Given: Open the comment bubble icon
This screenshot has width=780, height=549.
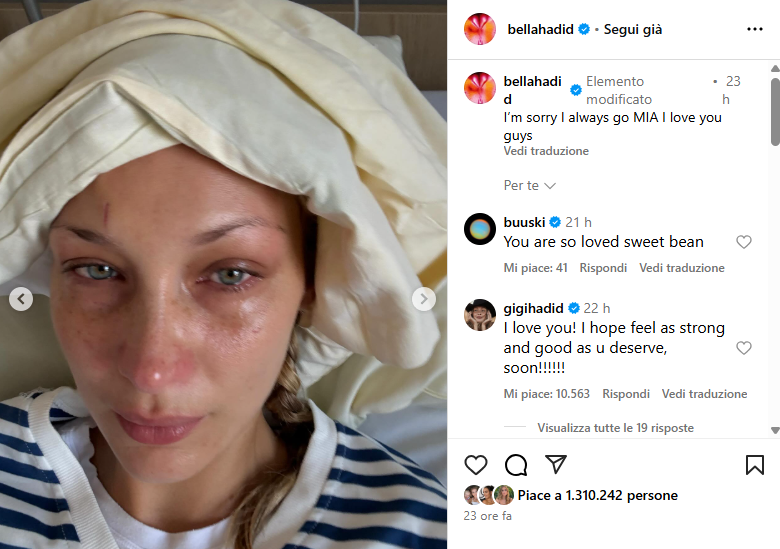Looking at the screenshot, I should [x=516, y=465].
